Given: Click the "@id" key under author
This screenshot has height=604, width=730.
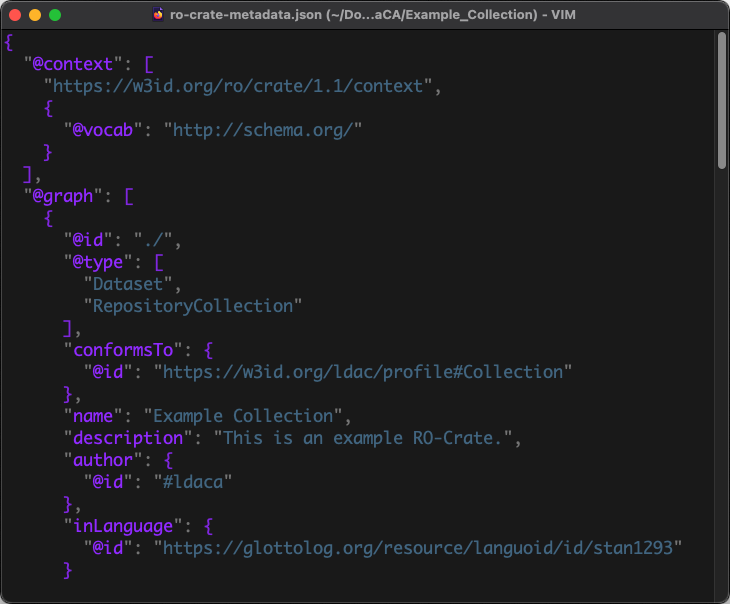Looking at the screenshot, I should 108,482.
